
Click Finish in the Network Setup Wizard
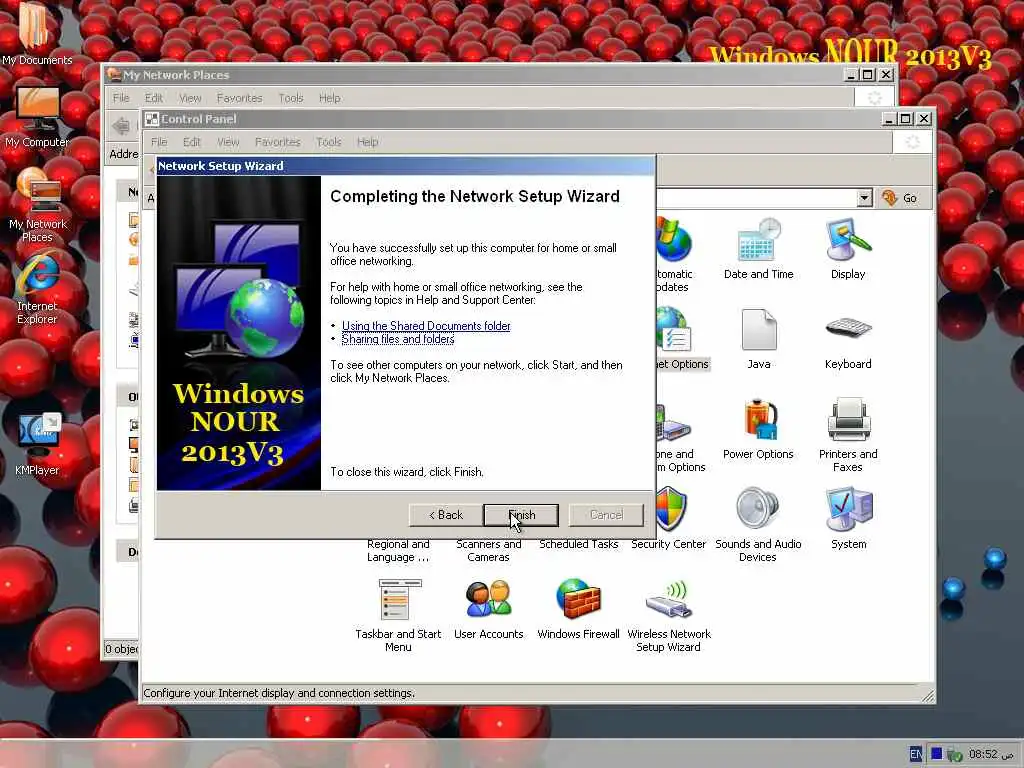pyautogui.click(x=521, y=515)
